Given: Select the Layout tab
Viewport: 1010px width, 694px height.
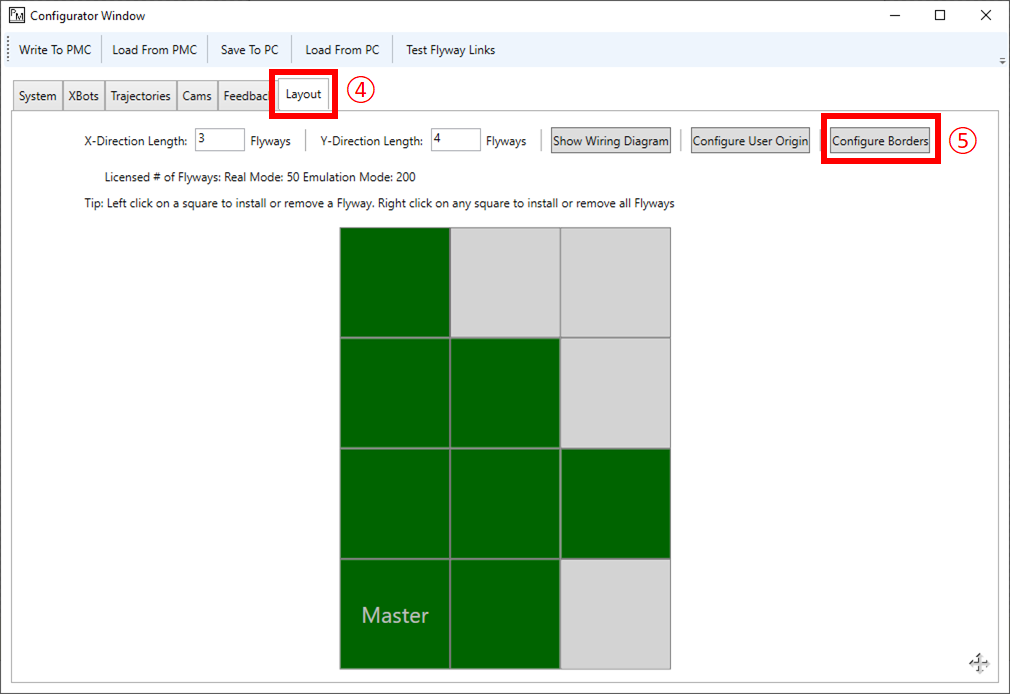Looking at the screenshot, I should pyautogui.click(x=303, y=94).
